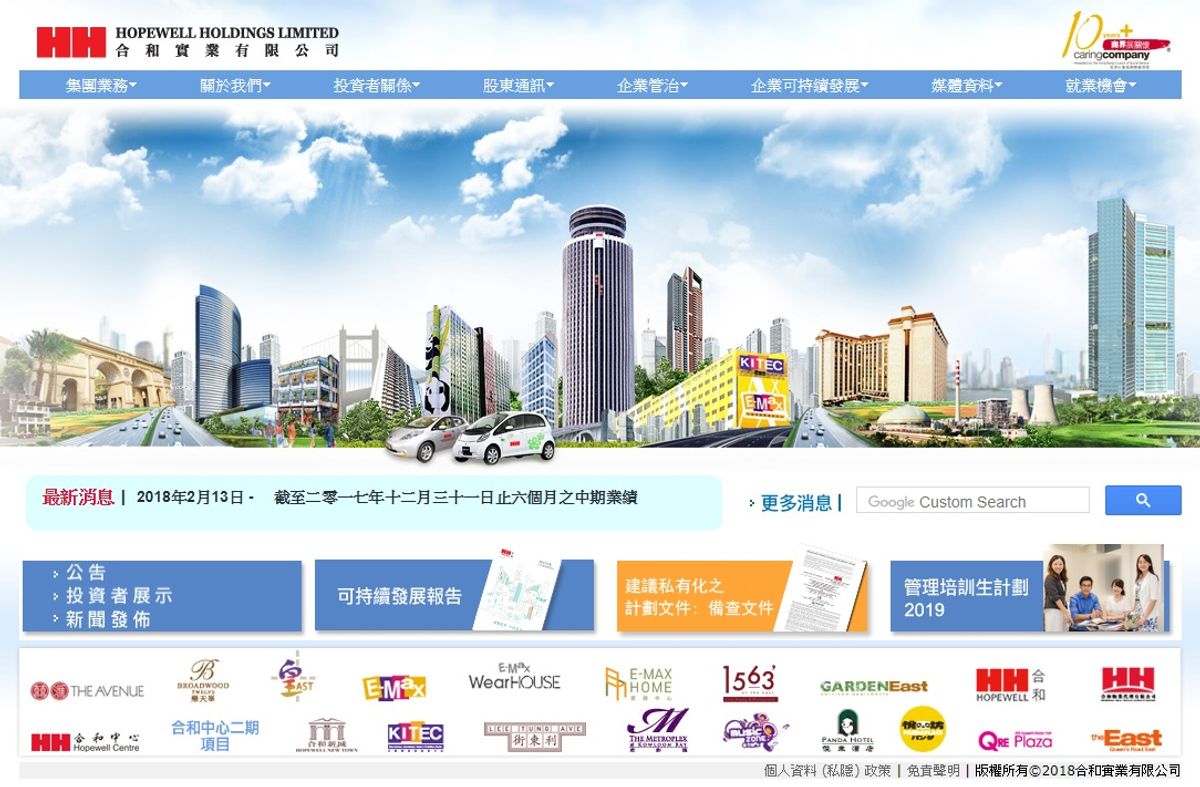Click the Hotel East star logo
The width and height of the screenshot is (1200, 787).
[293, 677]
